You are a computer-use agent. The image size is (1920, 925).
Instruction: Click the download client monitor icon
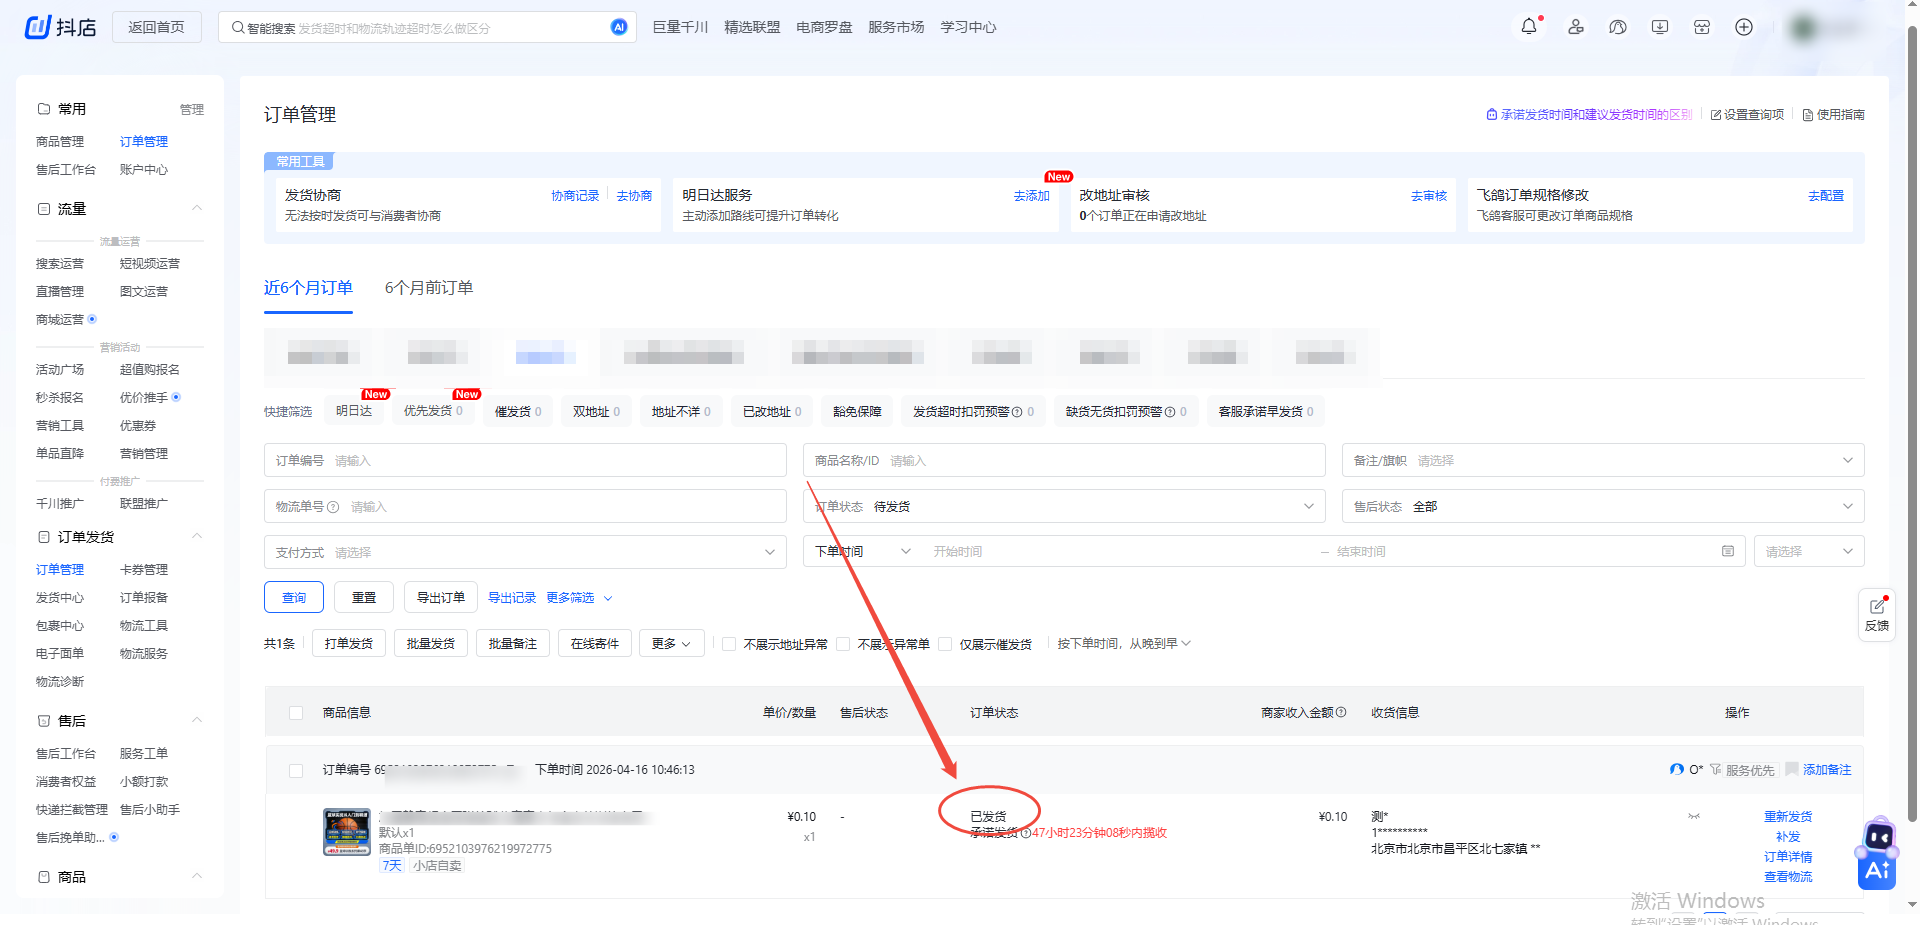[1660, 27]
